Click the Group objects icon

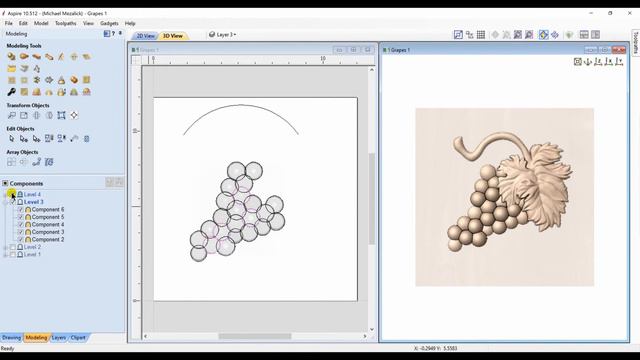coord(49,139)
